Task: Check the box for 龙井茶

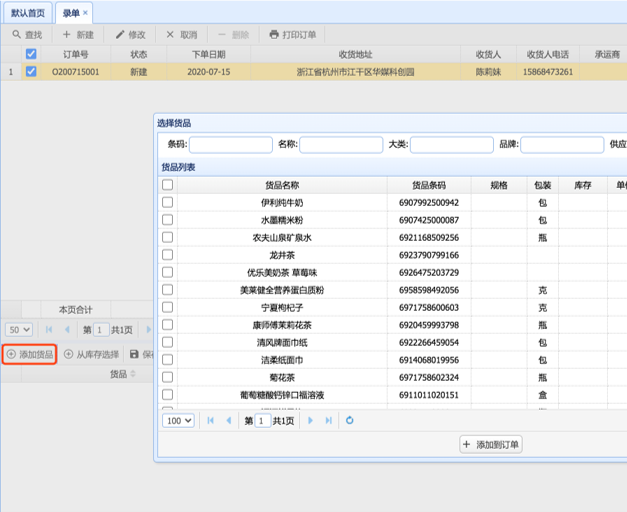Action: pyautogui.click(x=168, y=254)
